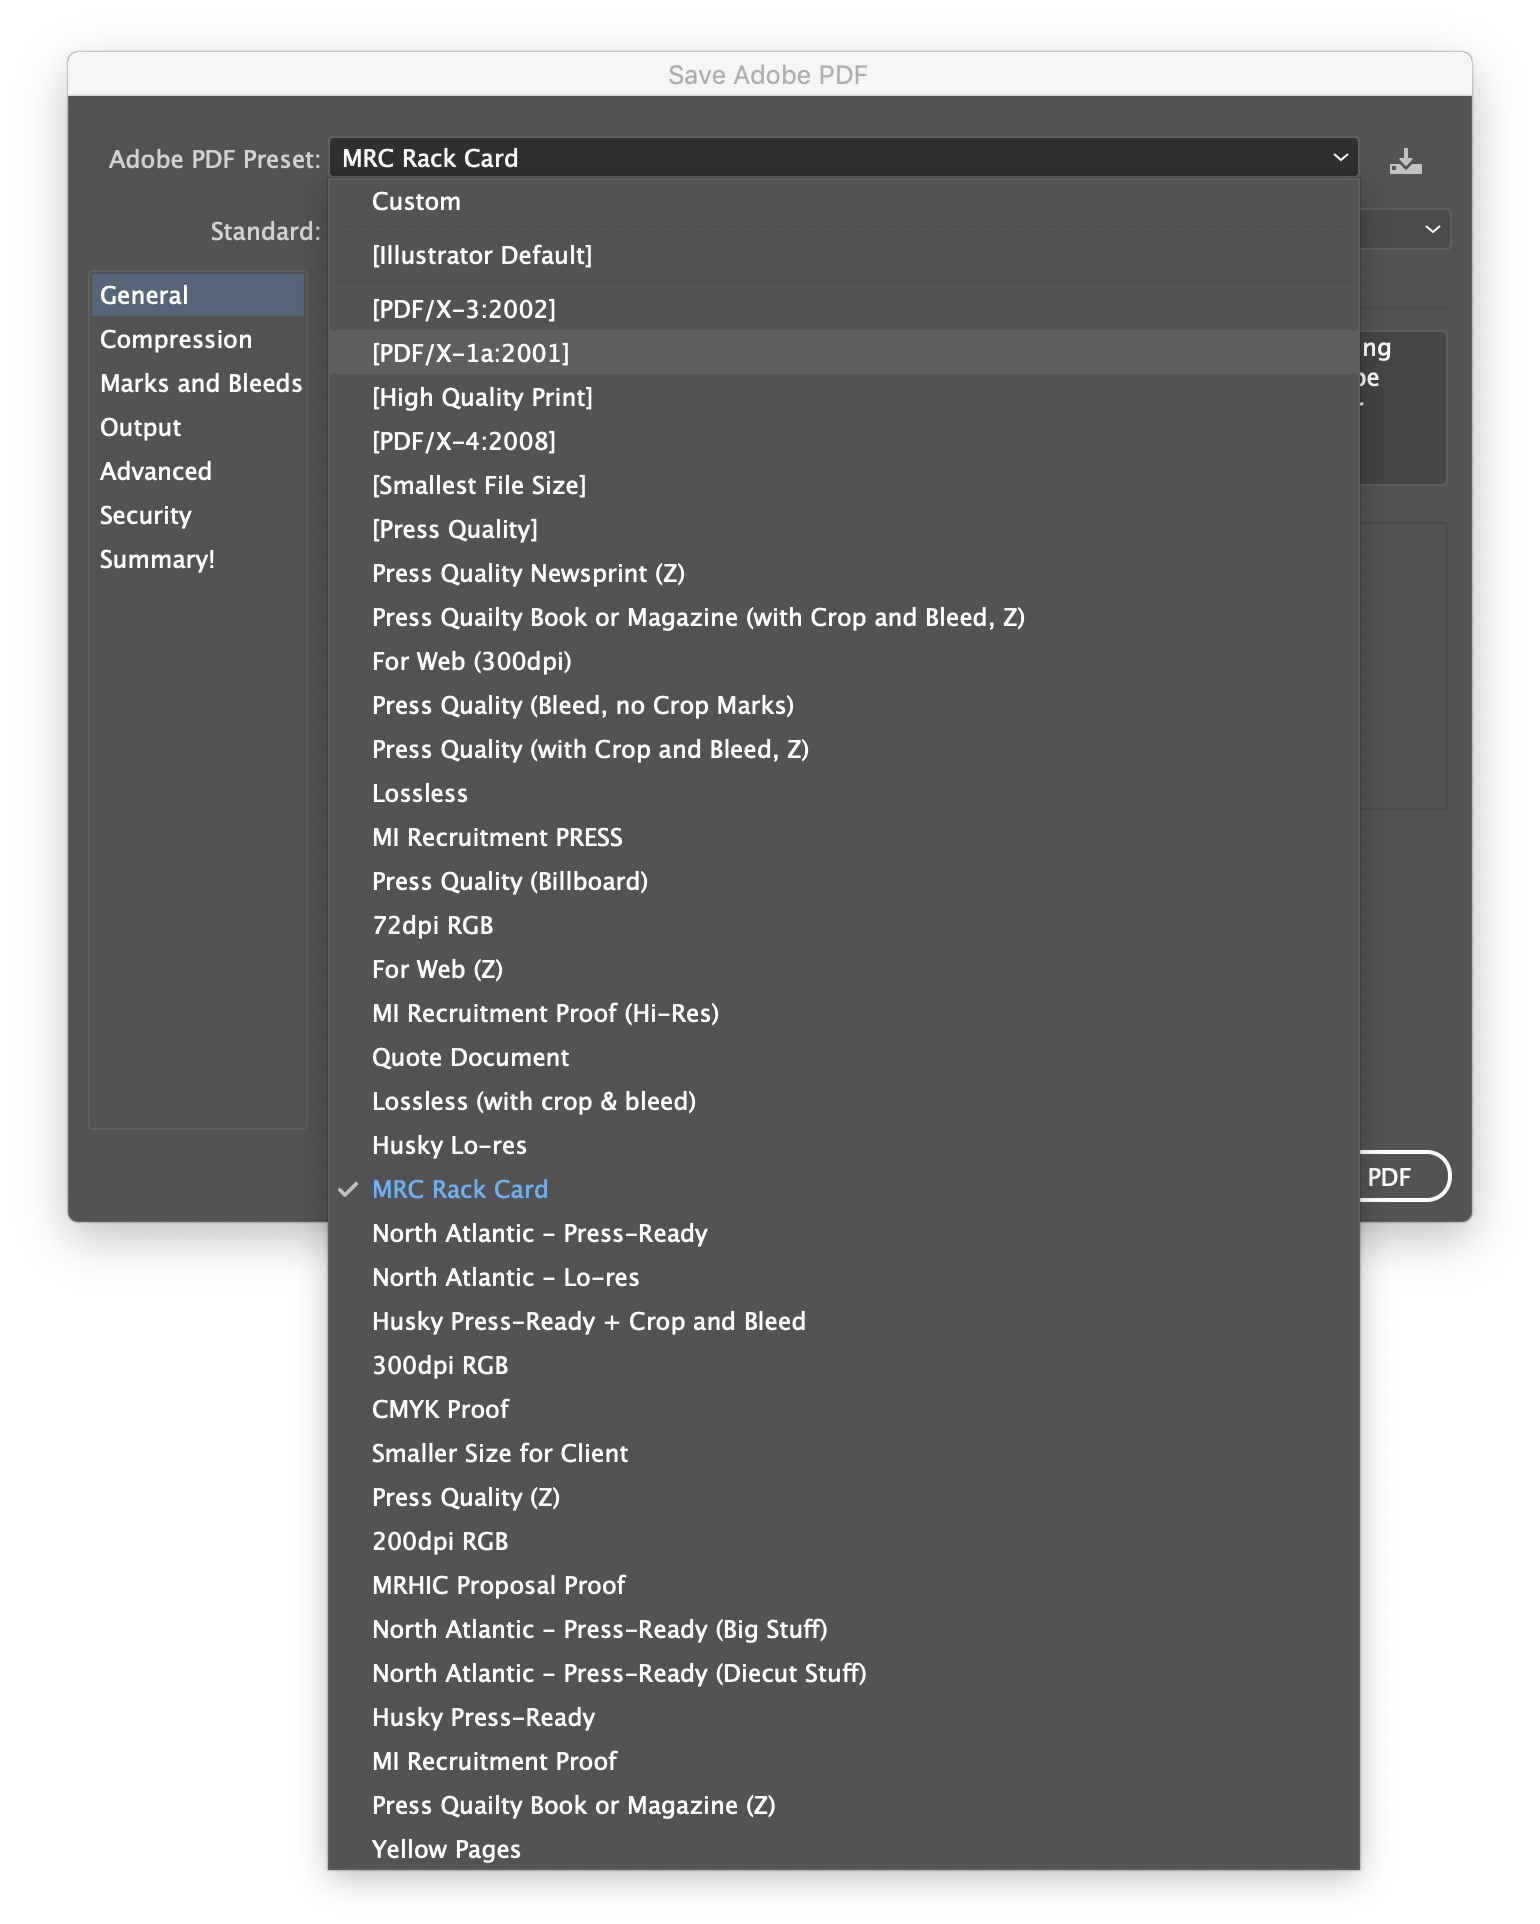Image resolution: width=1540 pixels, height=1924 pixels.
Task: Choose the Press Quality (Z) preset
Action: (x=844, y=1497)
